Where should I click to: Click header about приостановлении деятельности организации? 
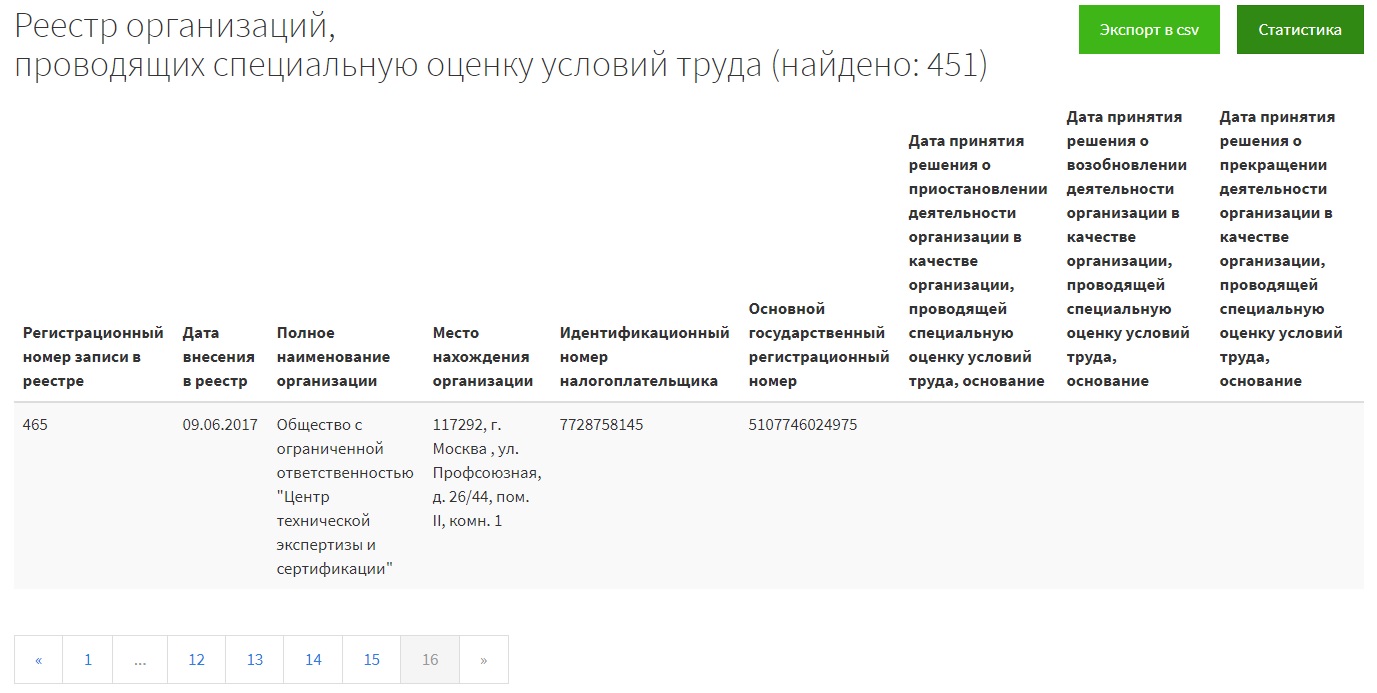977,261
